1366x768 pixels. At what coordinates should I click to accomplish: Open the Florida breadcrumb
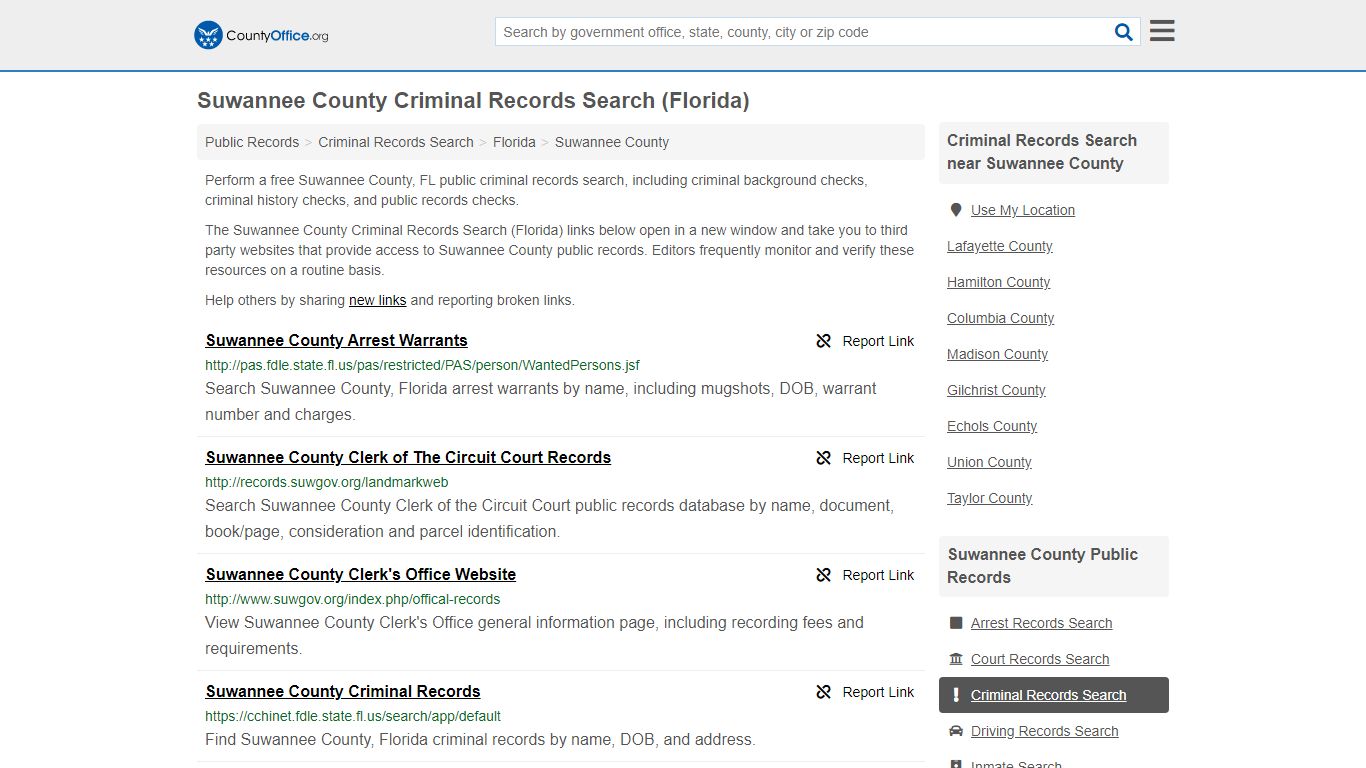[x=514, y=142]
